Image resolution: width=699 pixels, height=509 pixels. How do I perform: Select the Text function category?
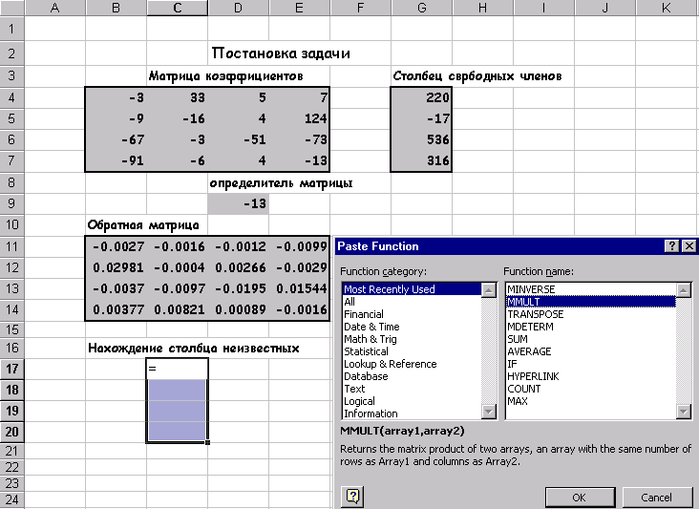pos(412,389)
